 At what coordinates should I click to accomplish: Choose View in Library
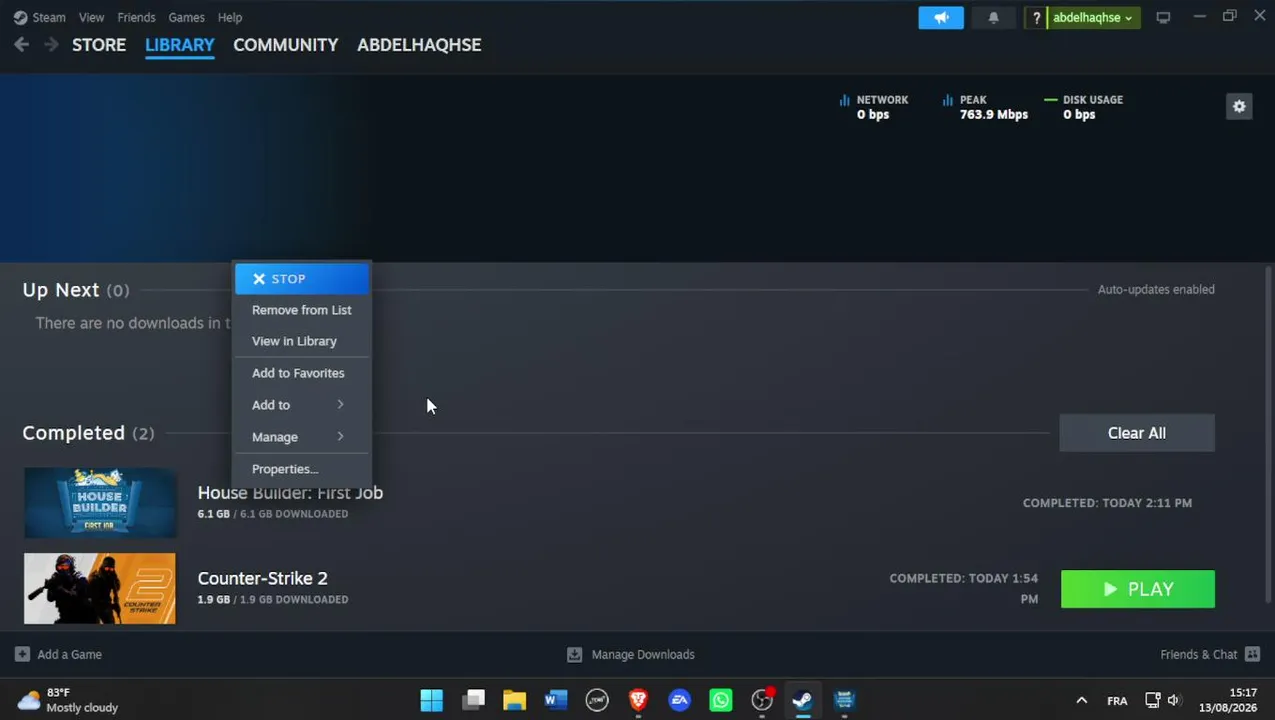302,341
